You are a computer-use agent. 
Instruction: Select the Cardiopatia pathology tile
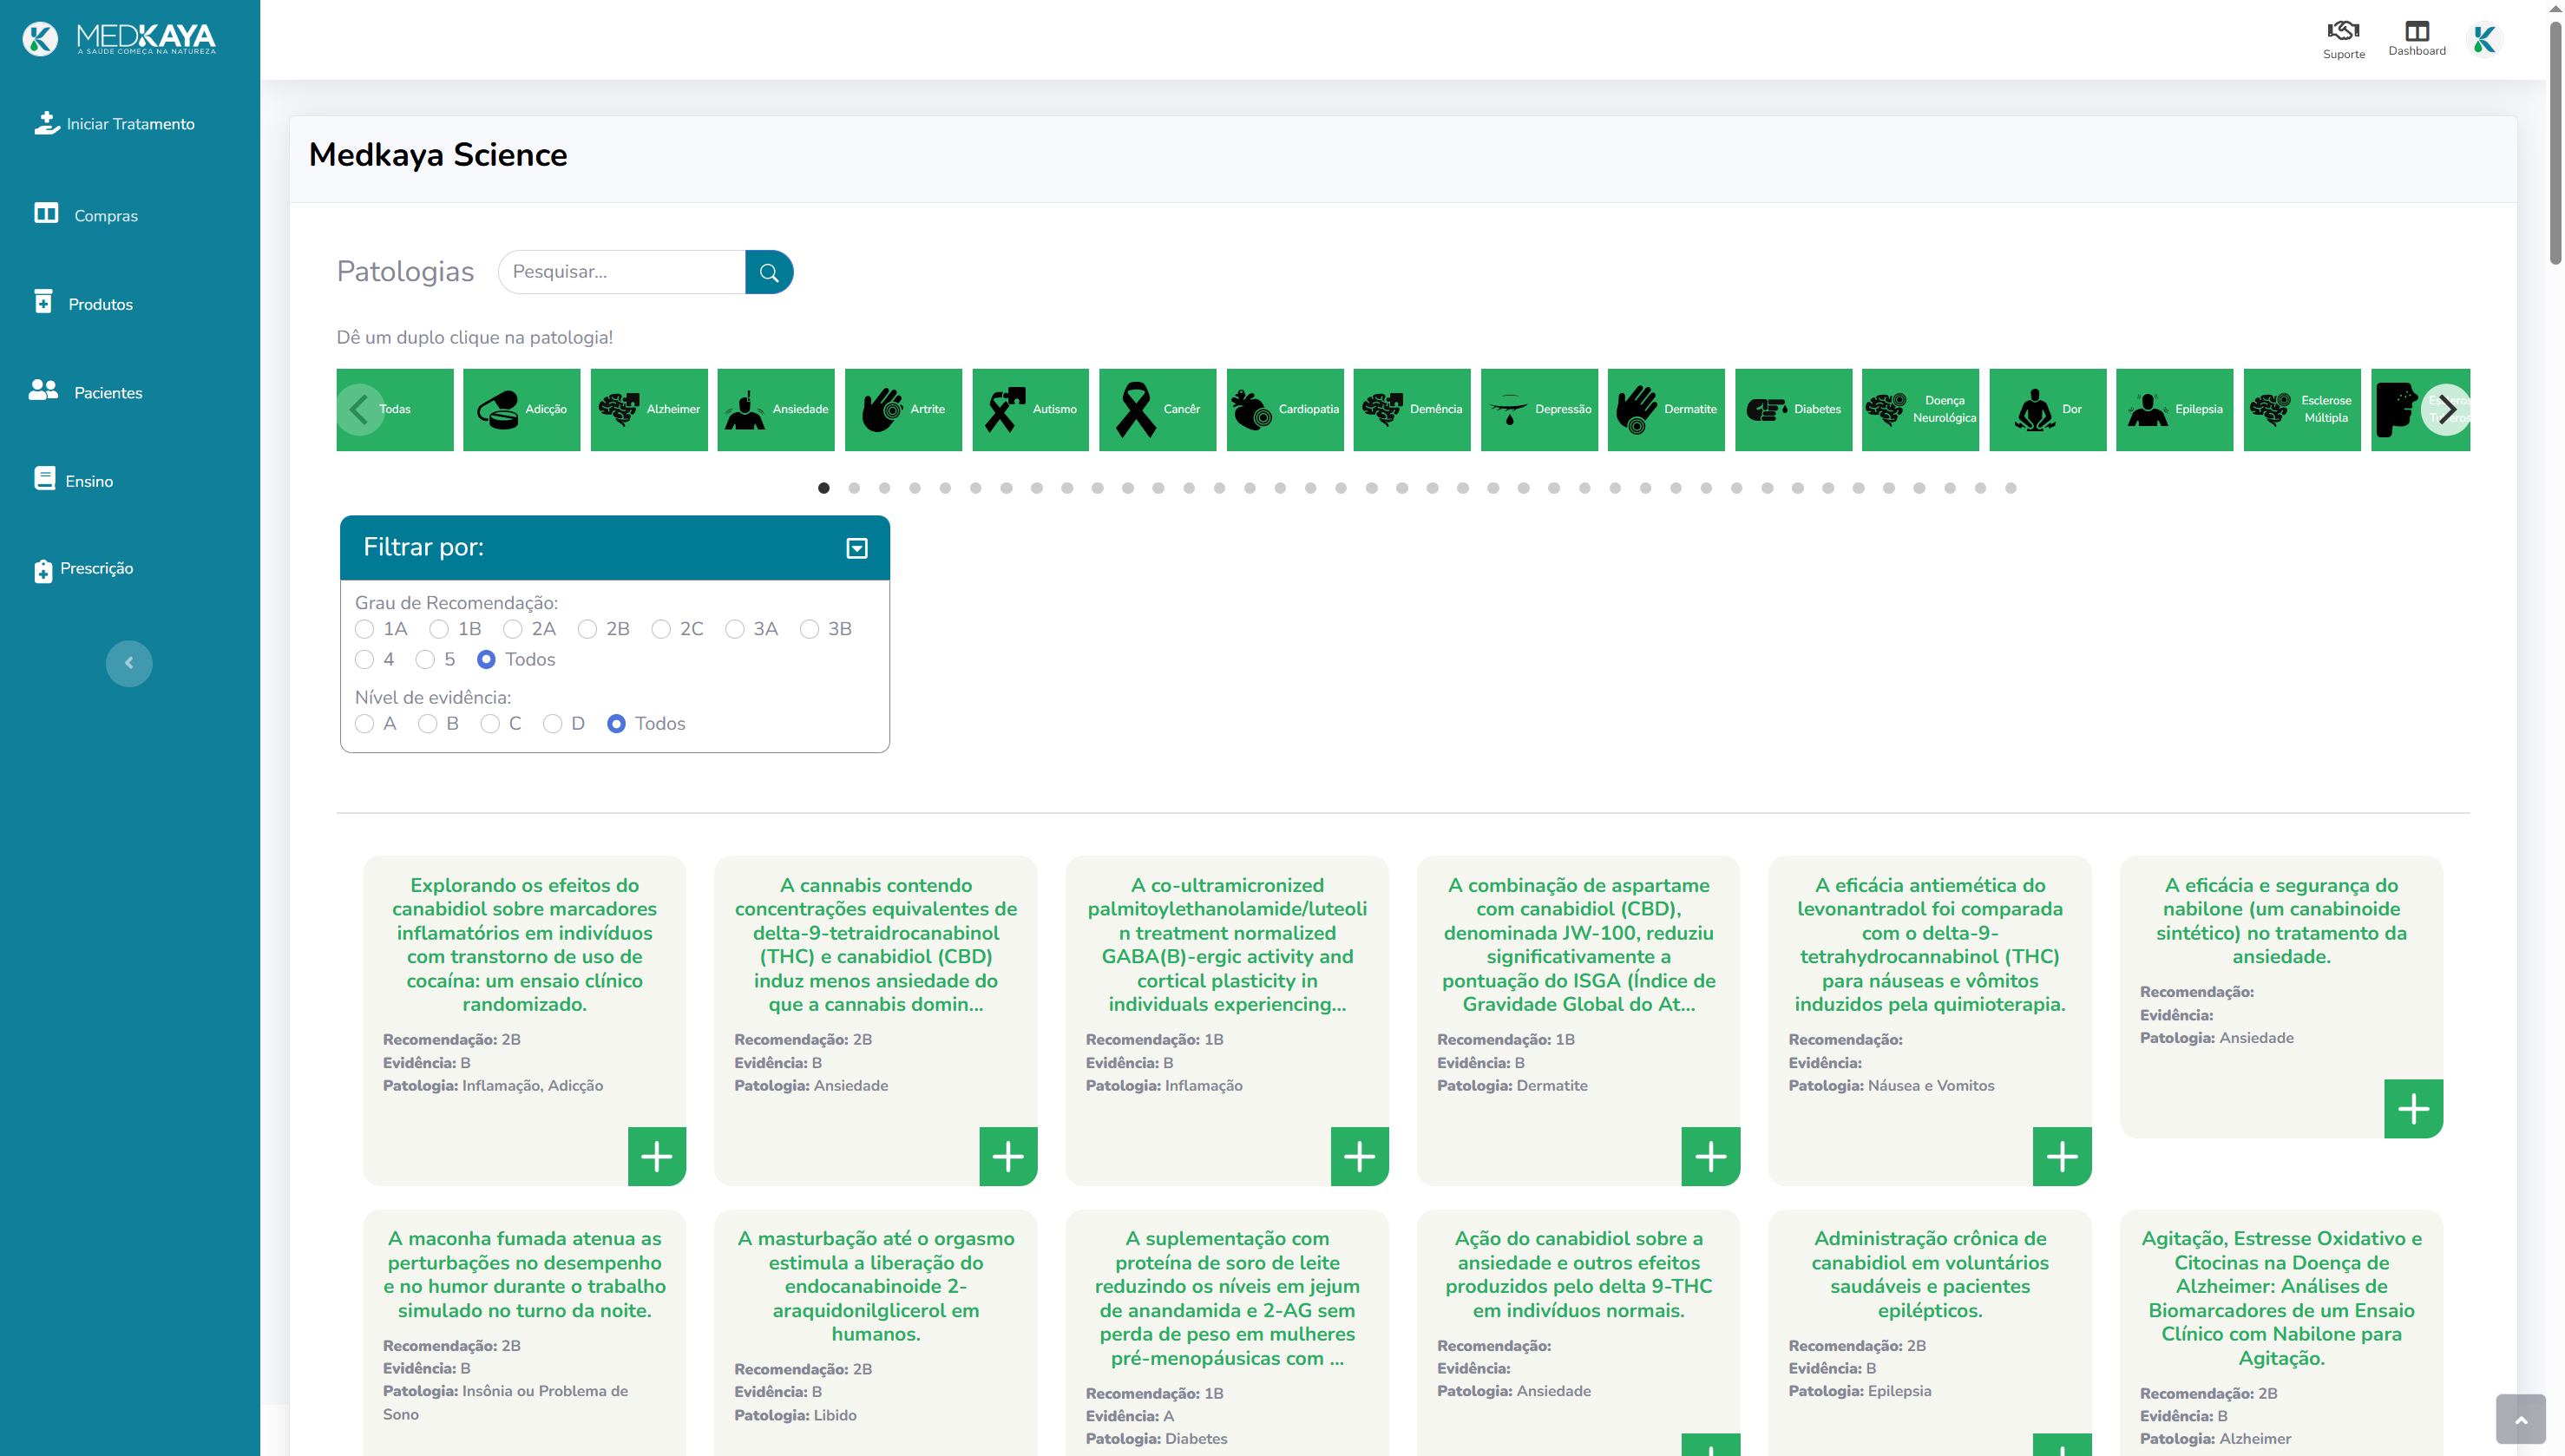(1285, 410)
